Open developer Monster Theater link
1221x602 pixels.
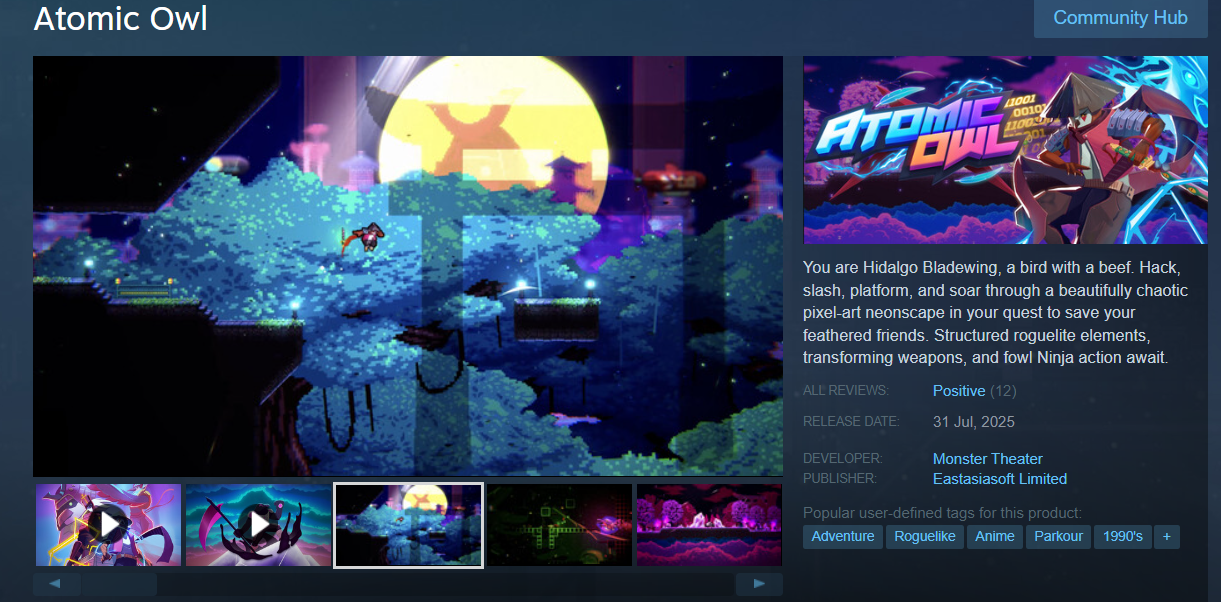[988, 459]
